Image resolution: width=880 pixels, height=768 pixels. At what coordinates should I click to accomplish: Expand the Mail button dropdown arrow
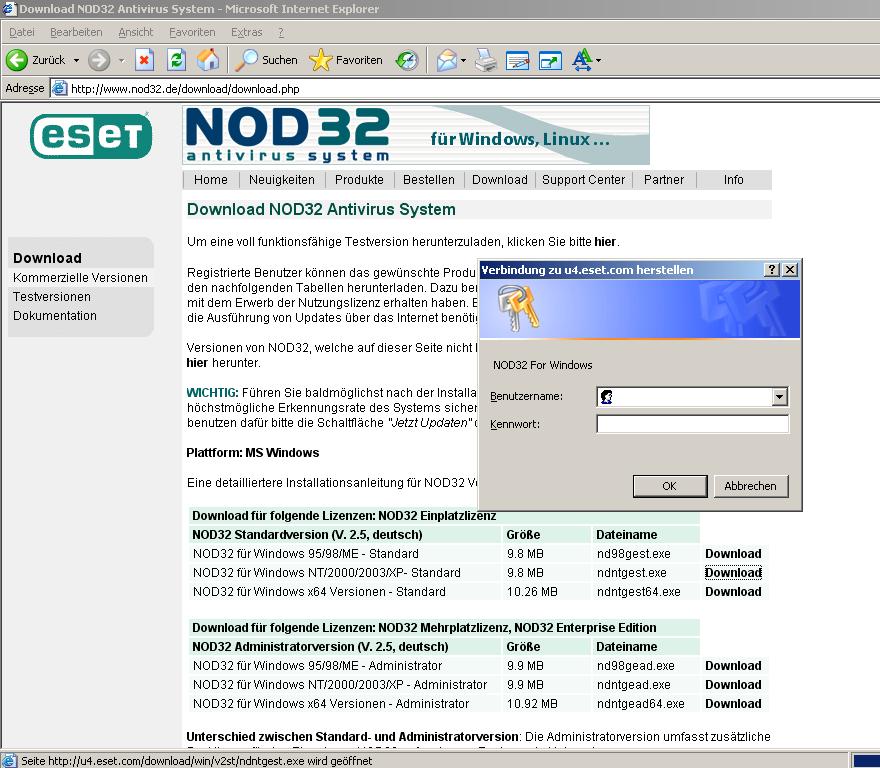(x=464, y=60)
